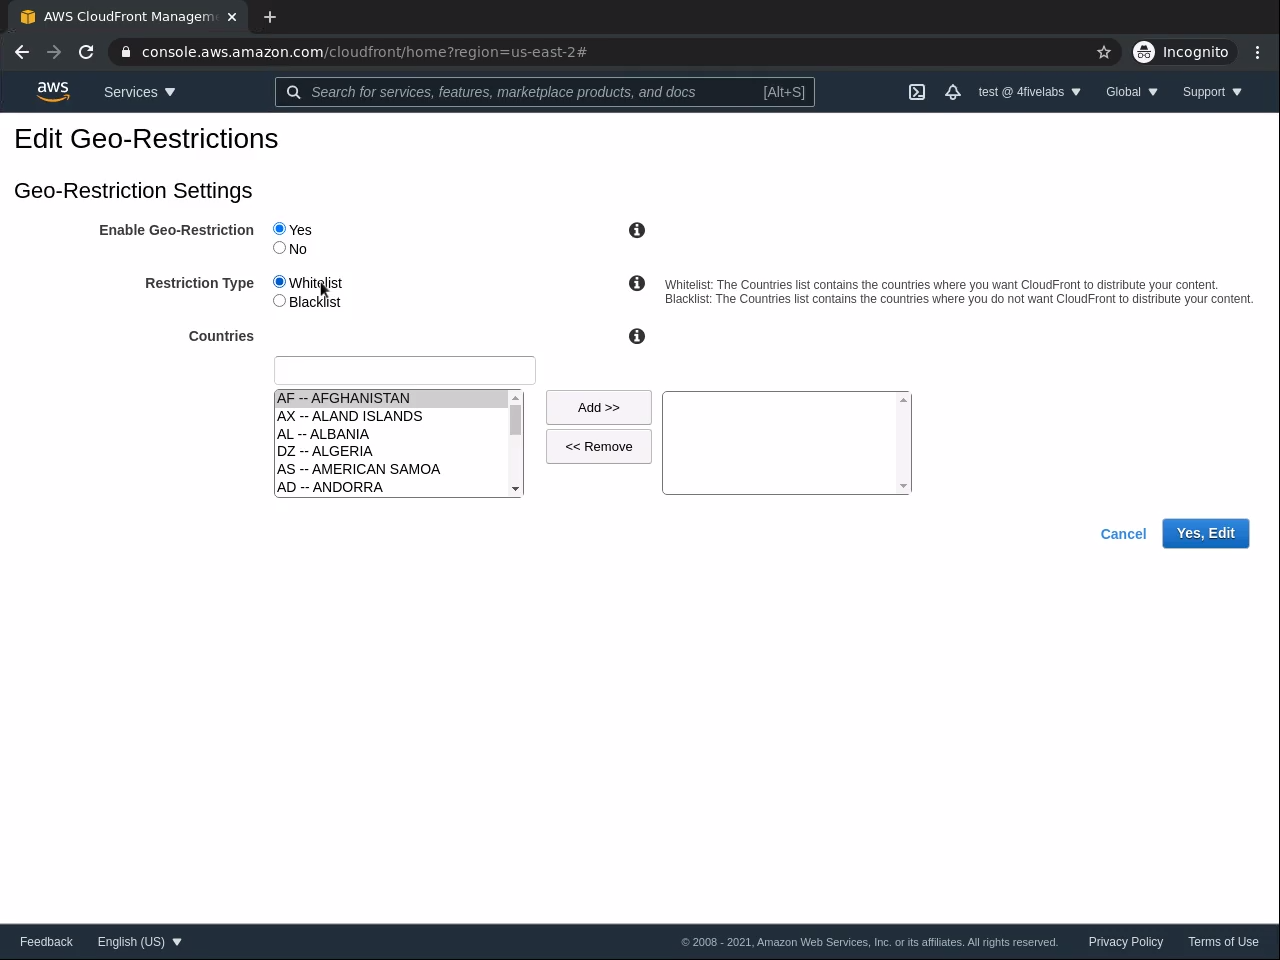Expand the Services menu
This screenshot has width=1280, height=960.
point(140,92)
